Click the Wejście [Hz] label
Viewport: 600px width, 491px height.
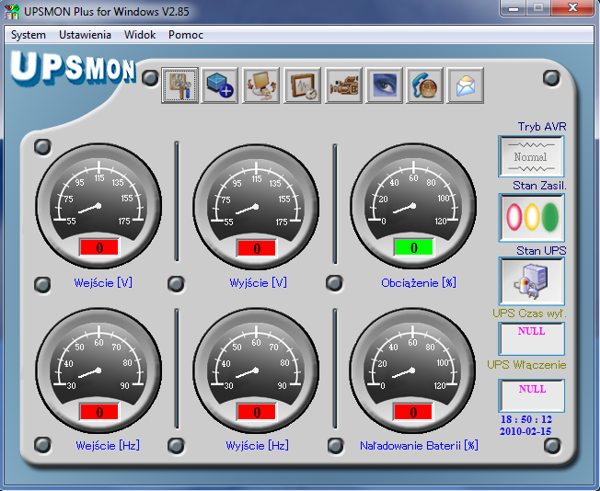[x=108, y=445]
